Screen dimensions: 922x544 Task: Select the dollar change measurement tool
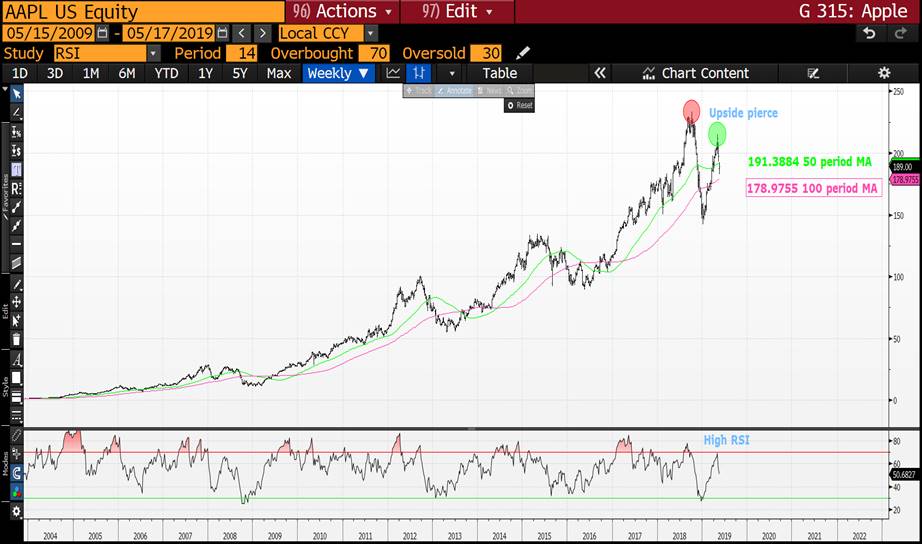click(x=16, y=151)
